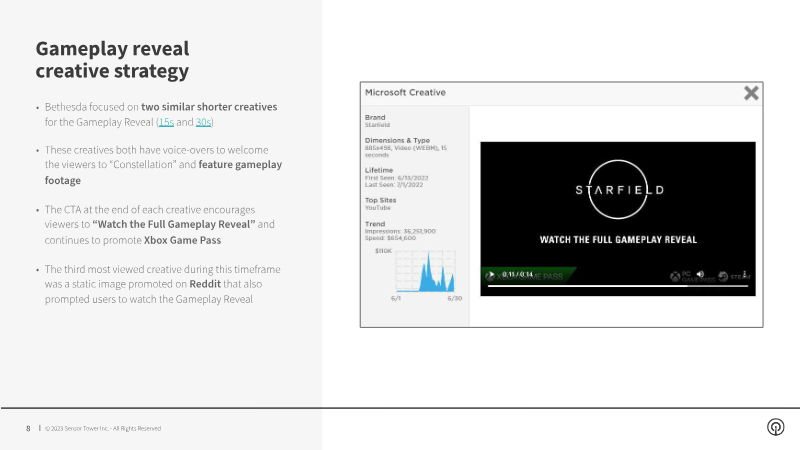Click the Lifetime first seen date info
This screenshot has height=450, width=800.
(397, 177)
